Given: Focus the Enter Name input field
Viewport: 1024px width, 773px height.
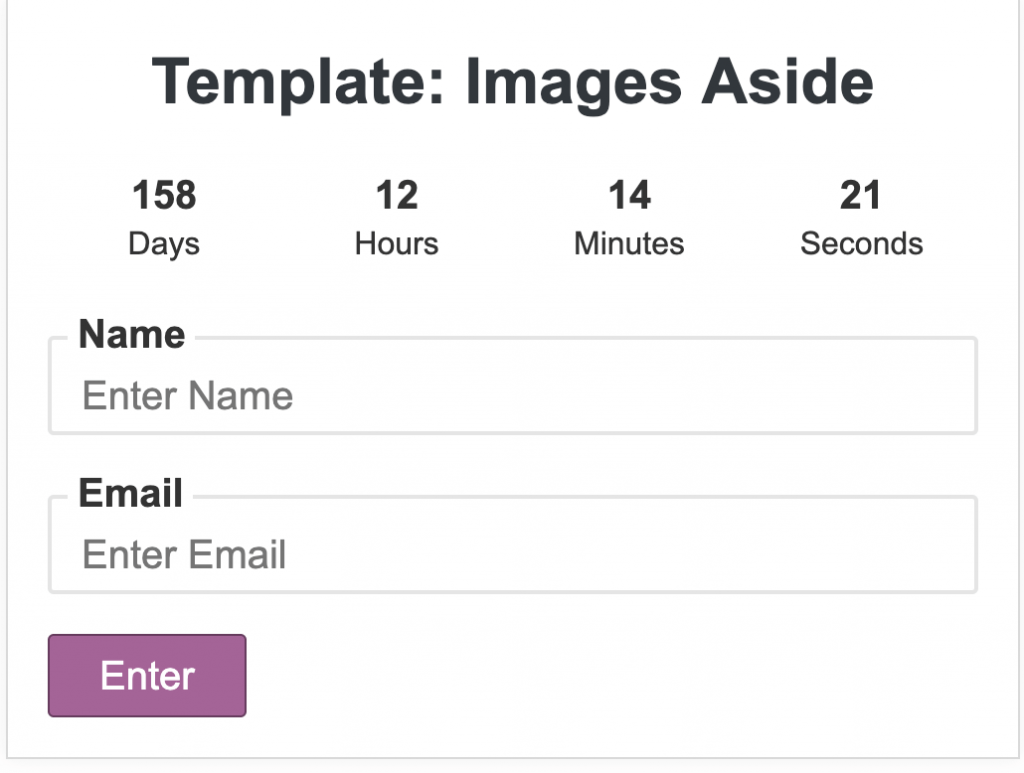Looking at the screenshot, I should coord(513,386).
